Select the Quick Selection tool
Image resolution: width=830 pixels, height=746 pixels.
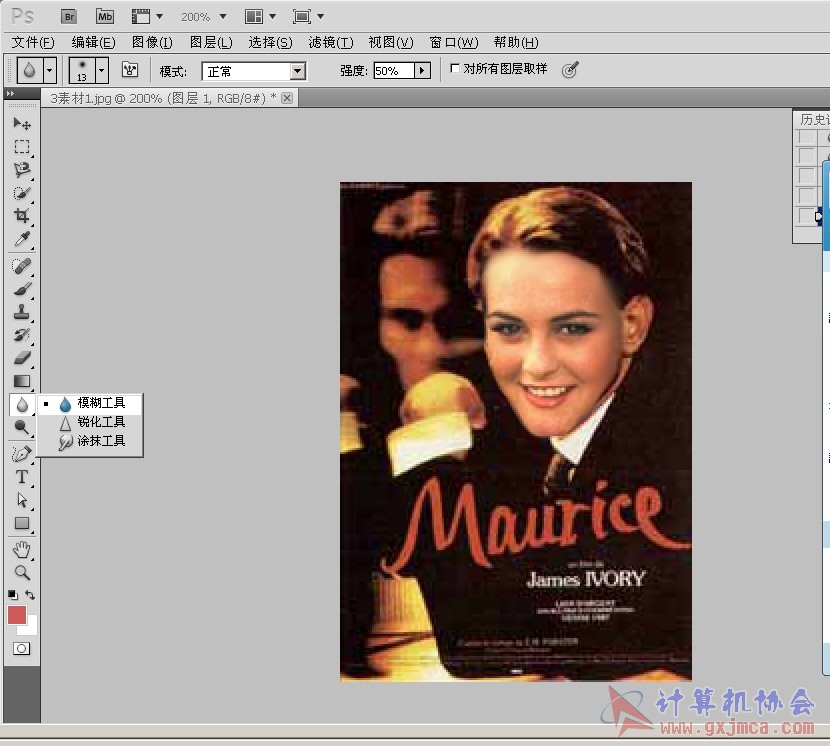coord(22,193)
